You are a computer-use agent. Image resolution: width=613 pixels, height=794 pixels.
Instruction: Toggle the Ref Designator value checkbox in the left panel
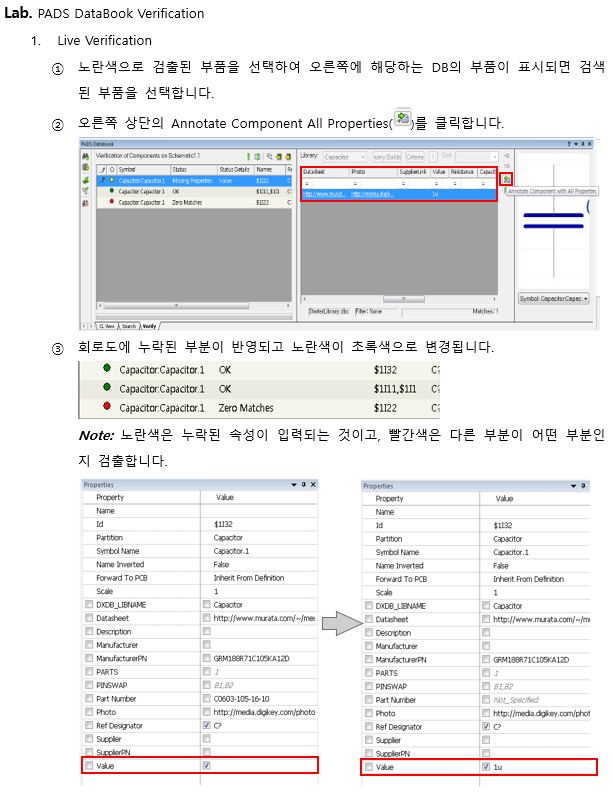206,725
